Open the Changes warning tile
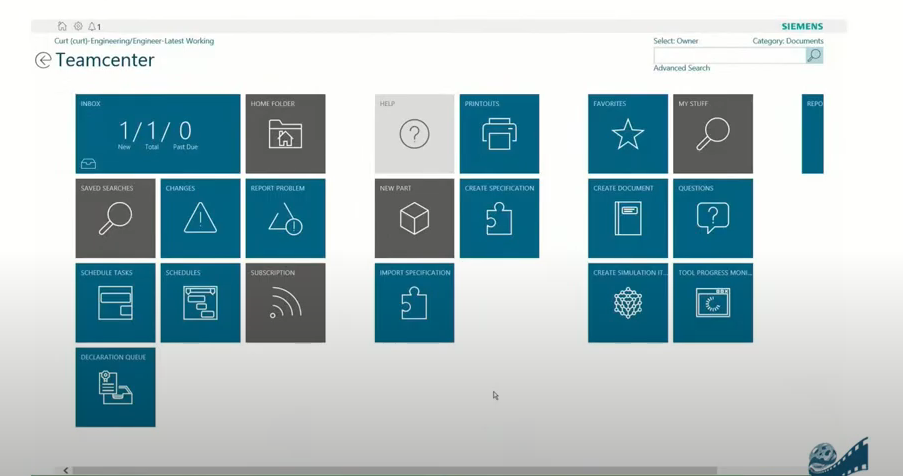903x476 pixels. (200, 218)
